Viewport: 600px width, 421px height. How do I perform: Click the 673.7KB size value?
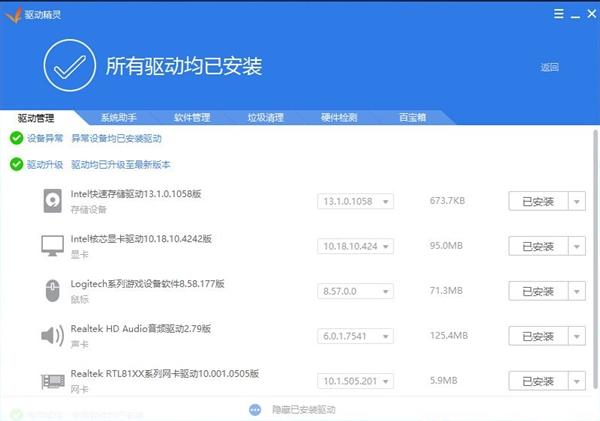pos(447,201)
